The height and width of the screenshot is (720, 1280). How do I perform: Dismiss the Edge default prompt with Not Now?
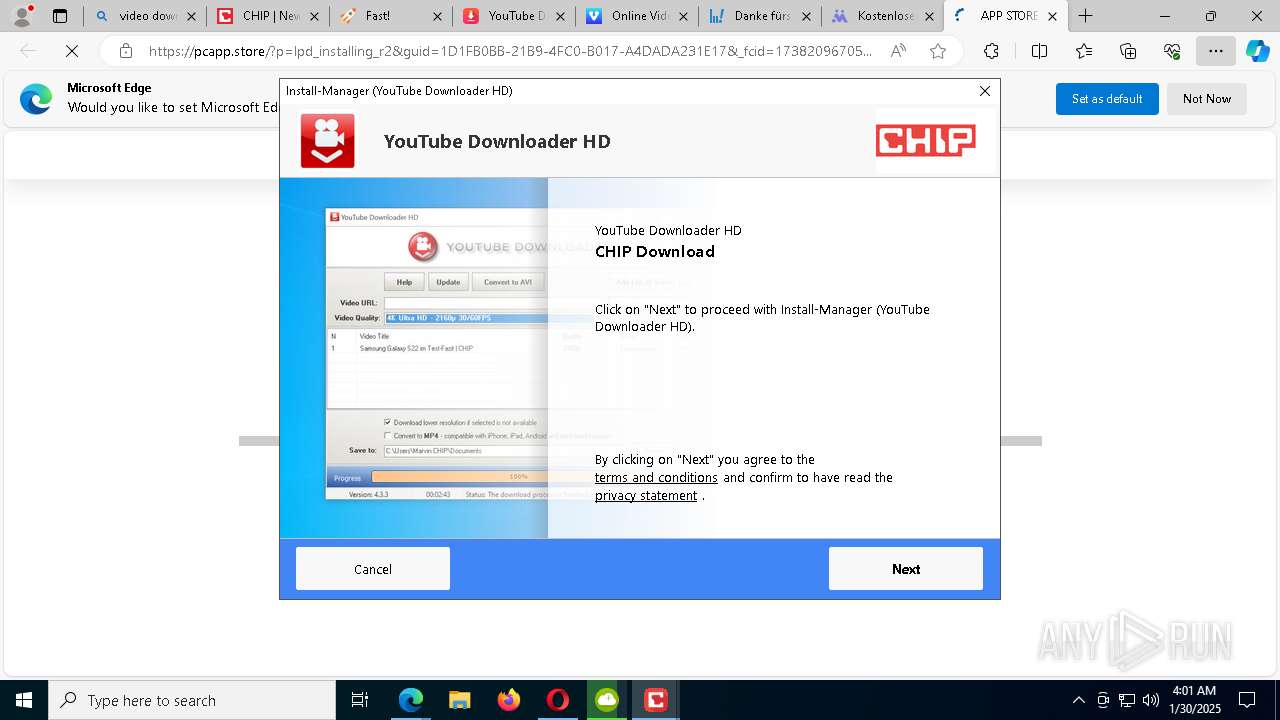pyautogui.click(x=1207, y=99)
